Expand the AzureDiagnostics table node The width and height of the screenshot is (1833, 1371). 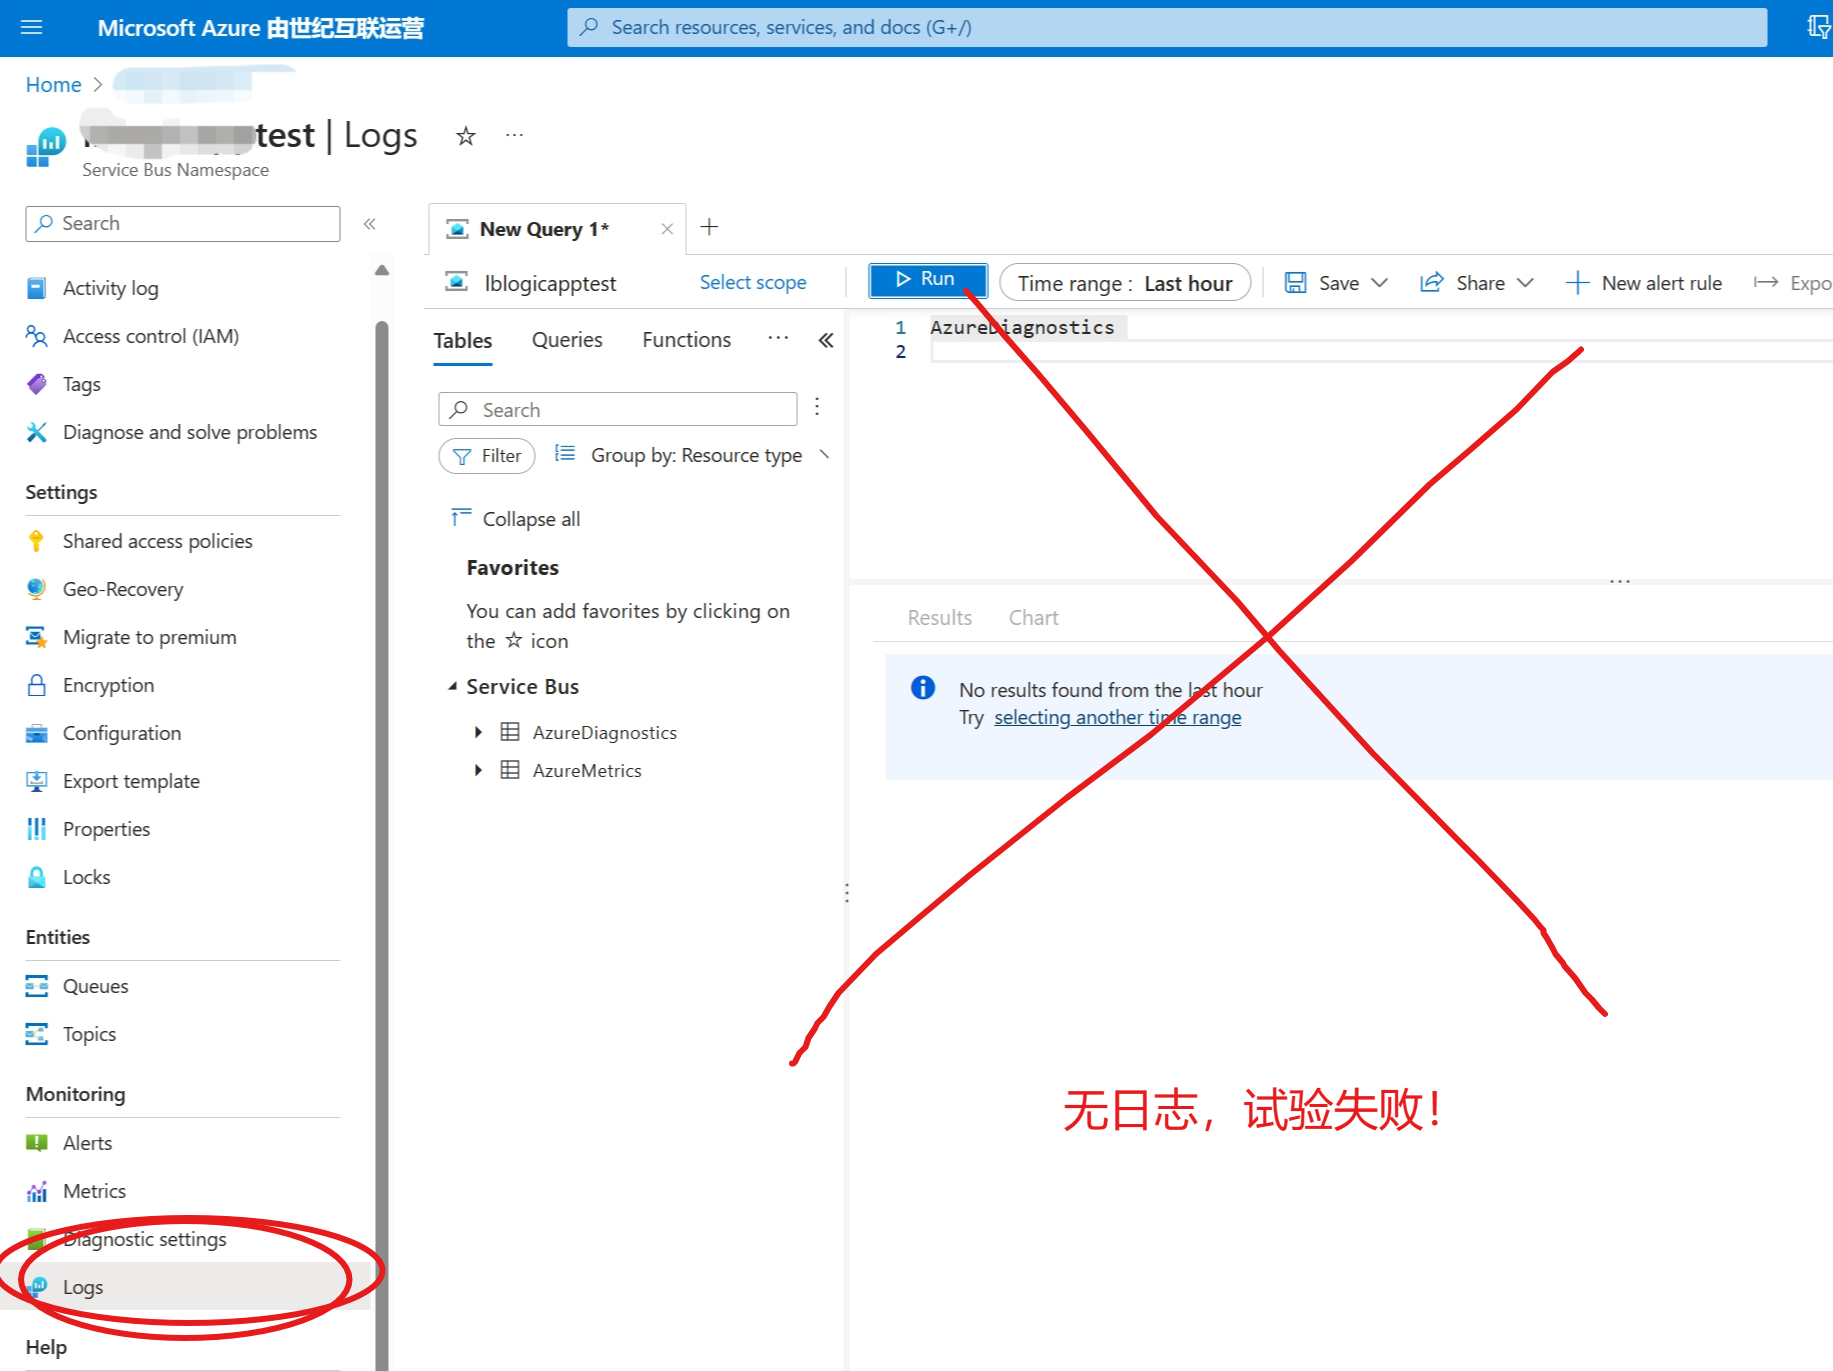pyautogui.click(x=478, y=732)
